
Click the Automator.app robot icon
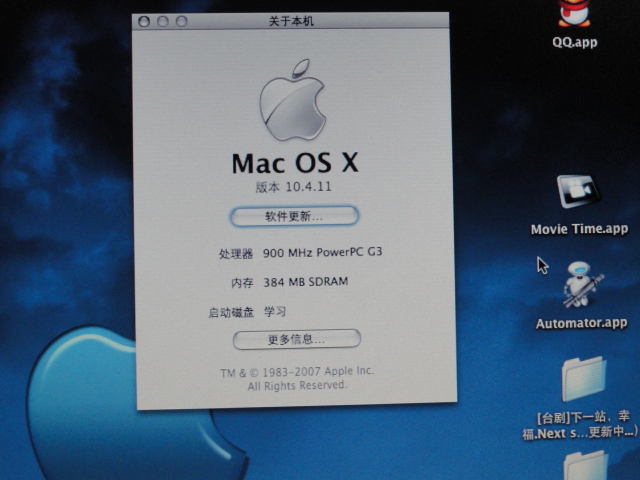581,286
